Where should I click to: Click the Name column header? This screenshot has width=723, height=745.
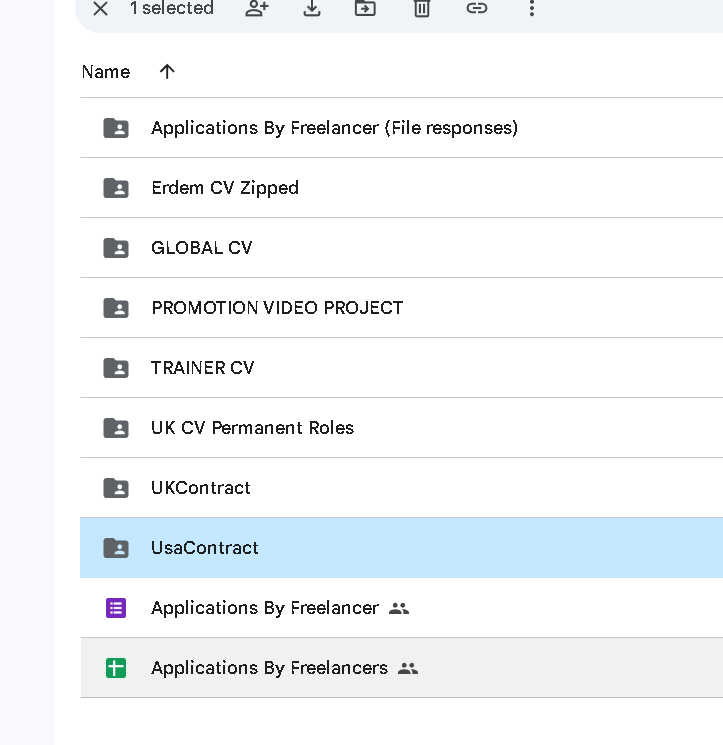point(106,72)
